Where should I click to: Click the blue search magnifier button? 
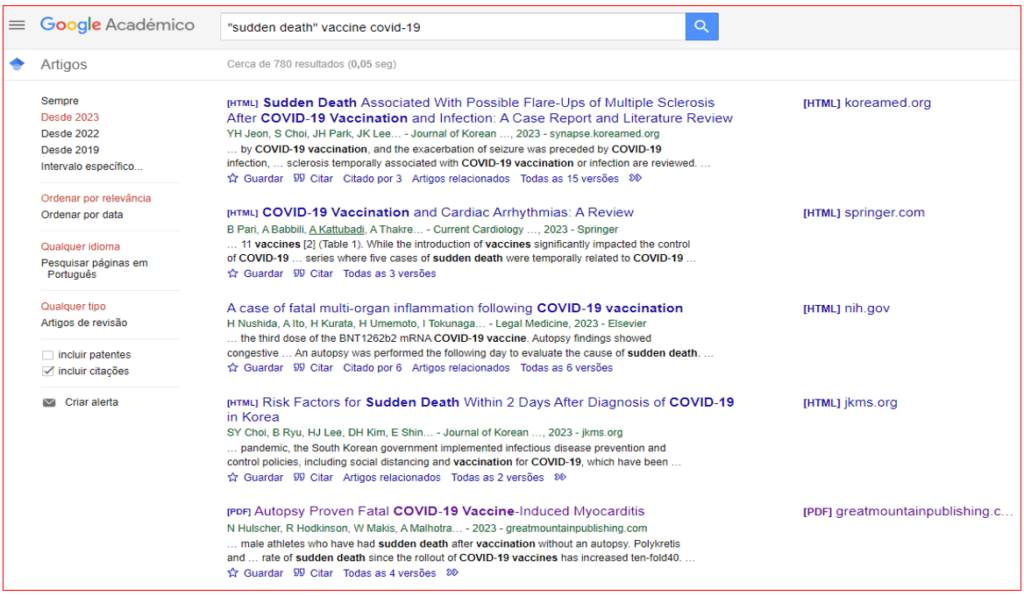pyautogui.click(x=701, y=27)
